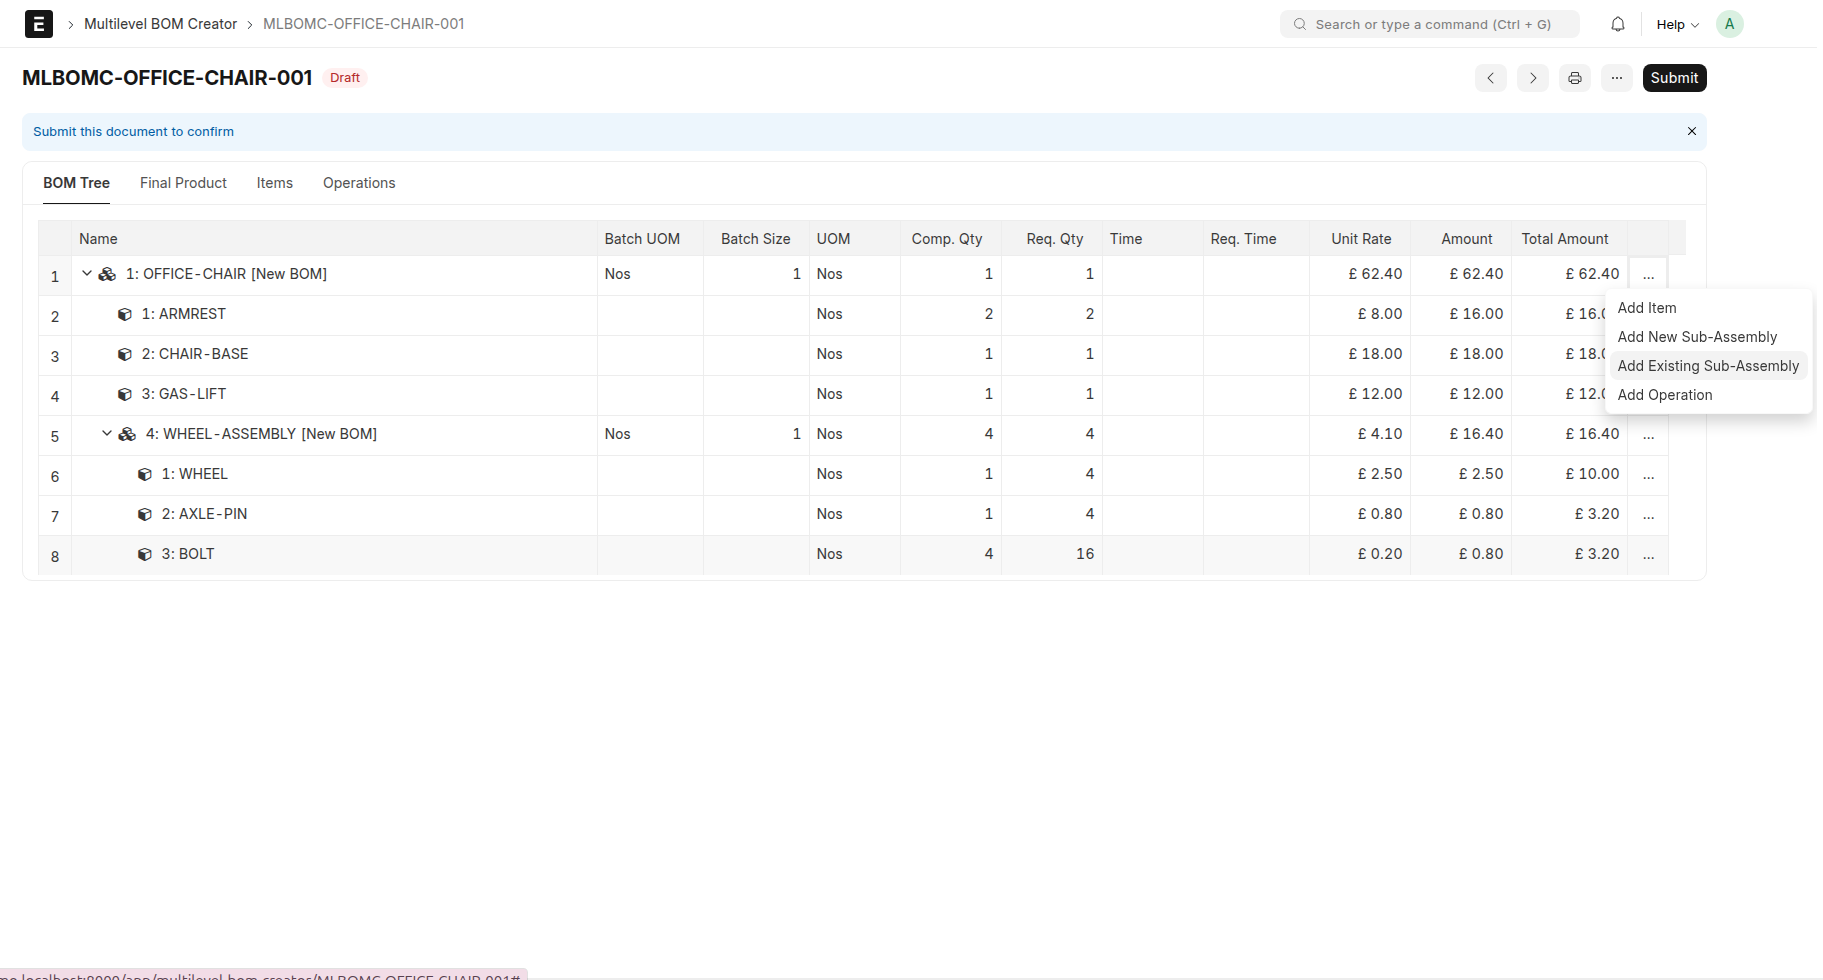The height and width of the screenshot is (980, 1823).
Task: Navigate to next document with right chevron
Action: point(1532,78)
